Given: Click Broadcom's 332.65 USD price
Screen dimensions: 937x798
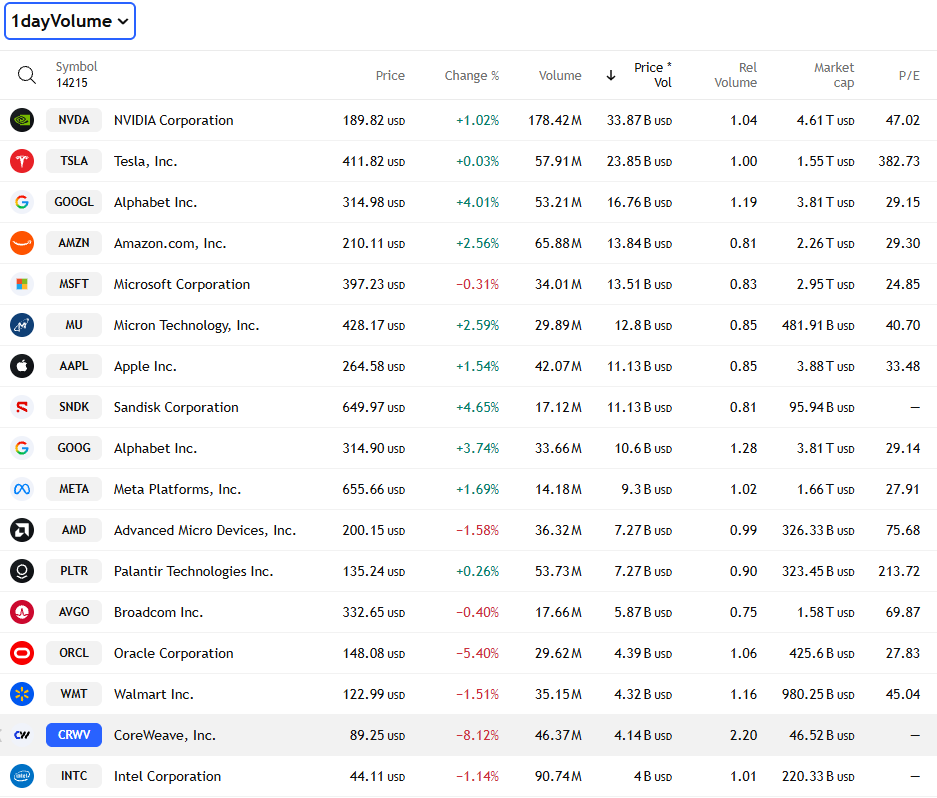Looking at the screenshot, I should (373, 612).
